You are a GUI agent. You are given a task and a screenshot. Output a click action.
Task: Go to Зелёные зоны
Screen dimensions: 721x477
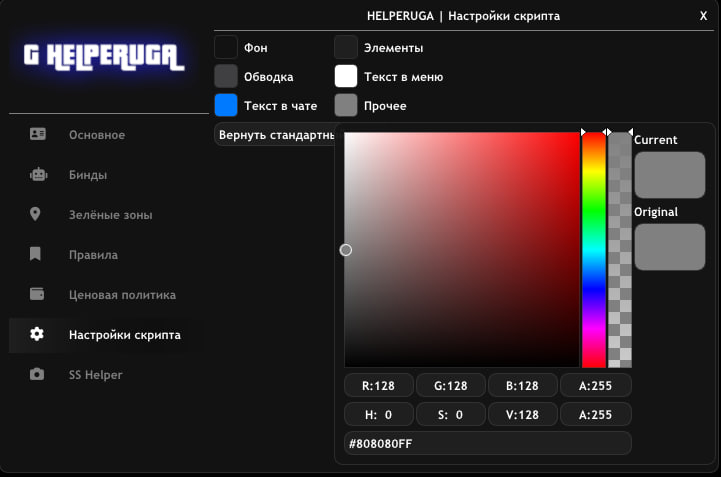tap(109, 215)
